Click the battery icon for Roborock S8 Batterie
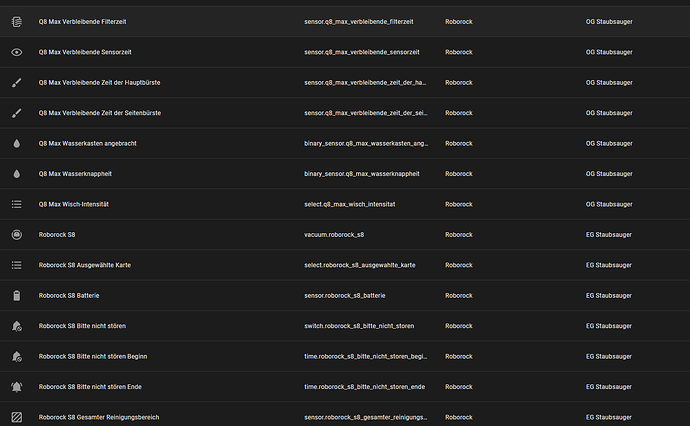 coord(17,296)
